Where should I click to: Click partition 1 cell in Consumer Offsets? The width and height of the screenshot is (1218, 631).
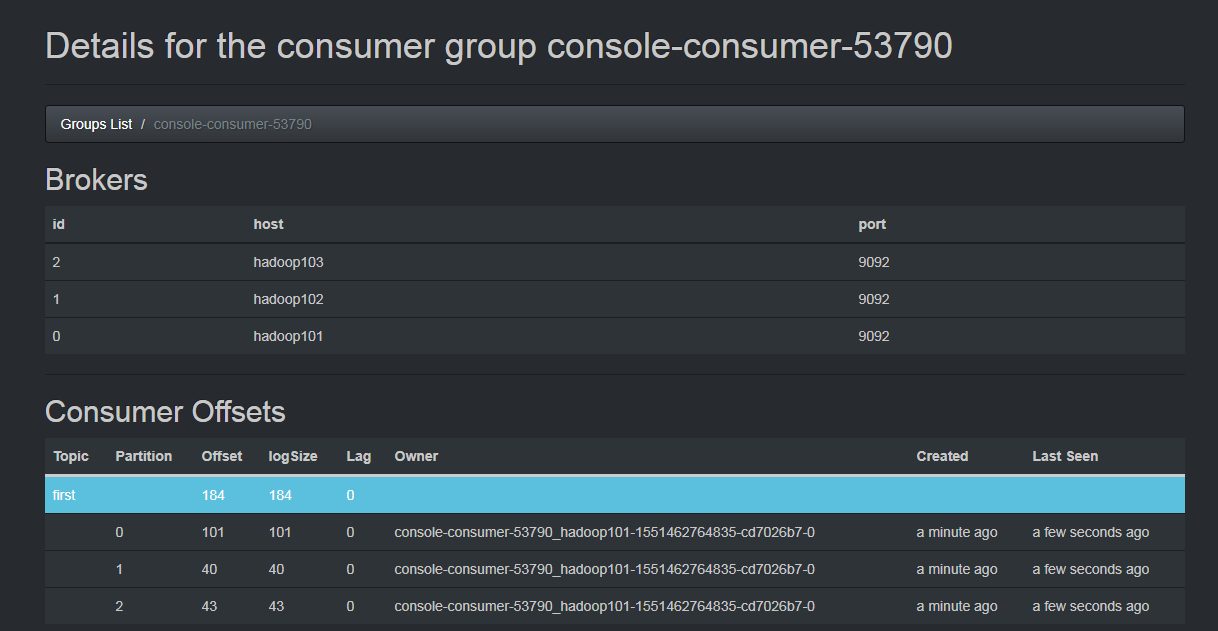pyautogui.click(x=120, y=569)
